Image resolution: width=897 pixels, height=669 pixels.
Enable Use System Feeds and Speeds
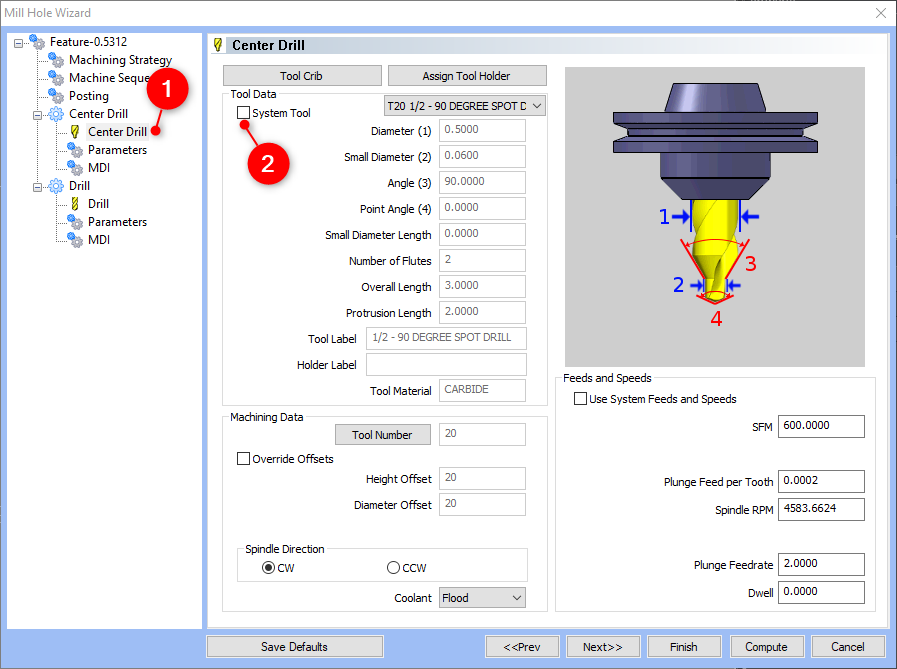(580, 398)
